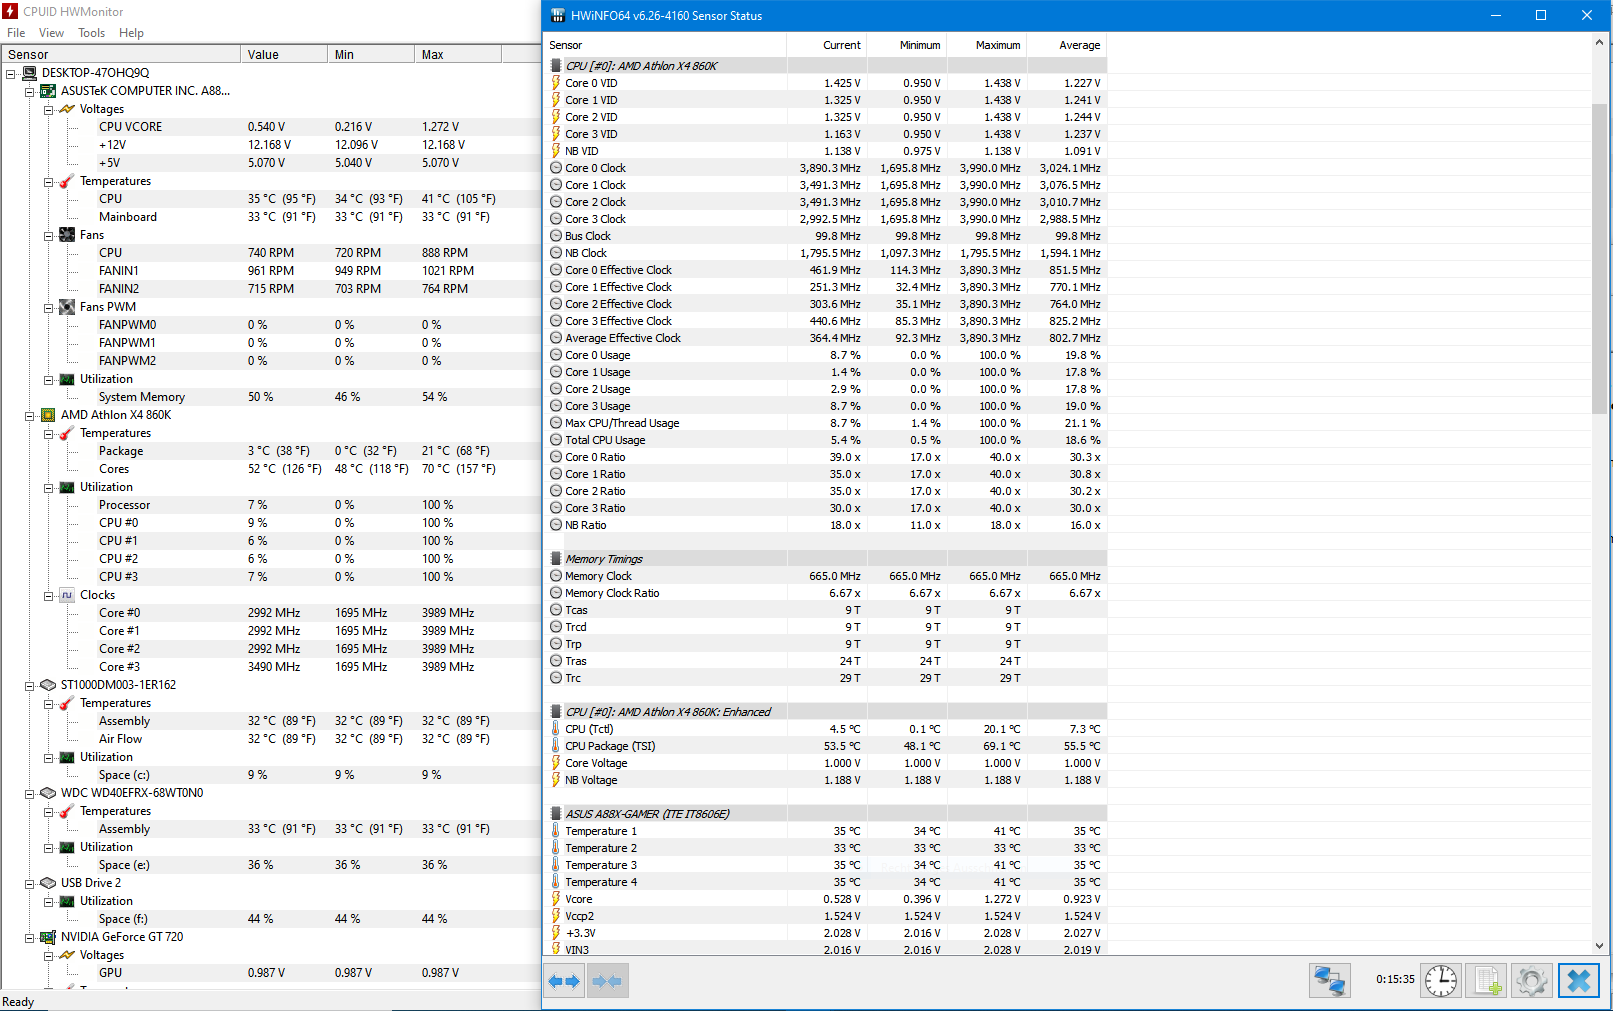Click the collapse arrows button in HWiNFO toolbar

click(x=607, y=981)
